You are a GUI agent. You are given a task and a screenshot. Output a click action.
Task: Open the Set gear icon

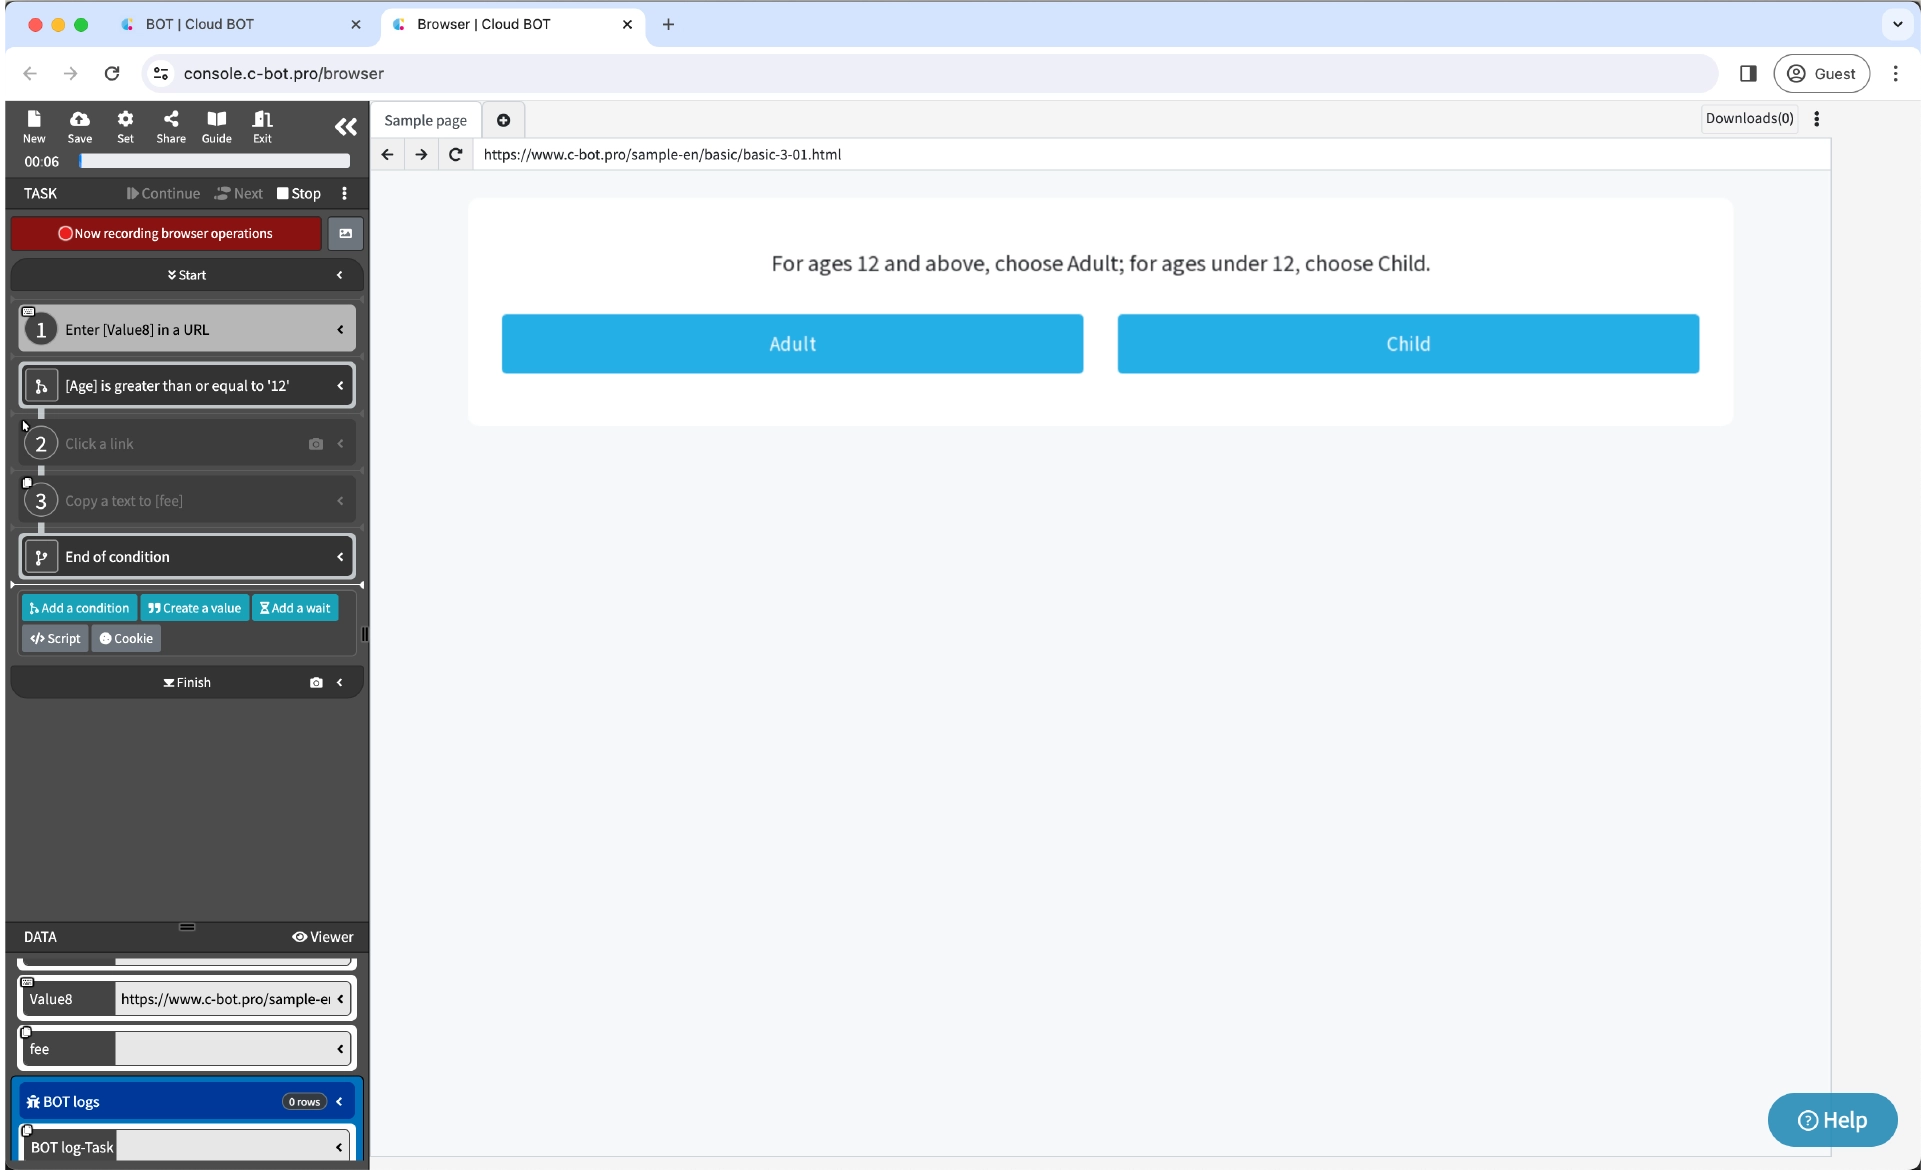pos(125,119)
